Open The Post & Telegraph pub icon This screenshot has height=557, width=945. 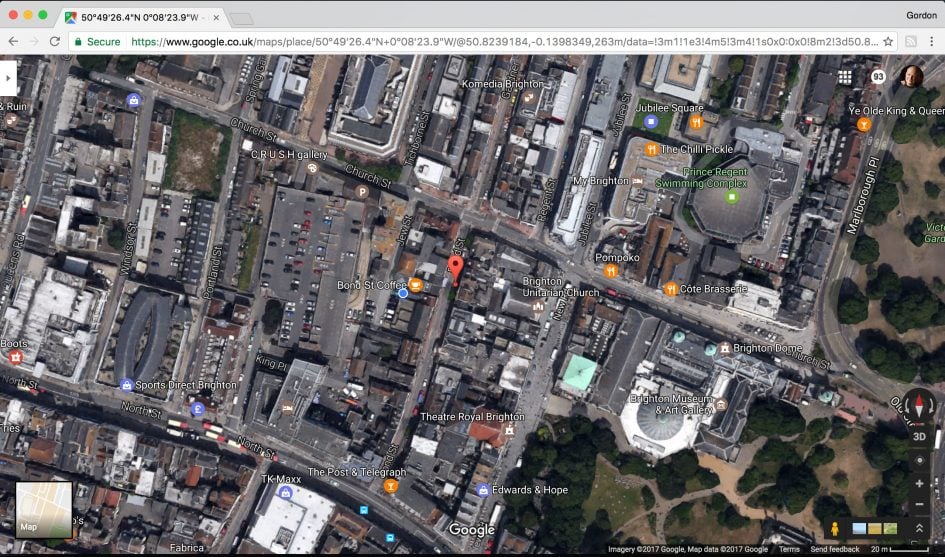391,486
